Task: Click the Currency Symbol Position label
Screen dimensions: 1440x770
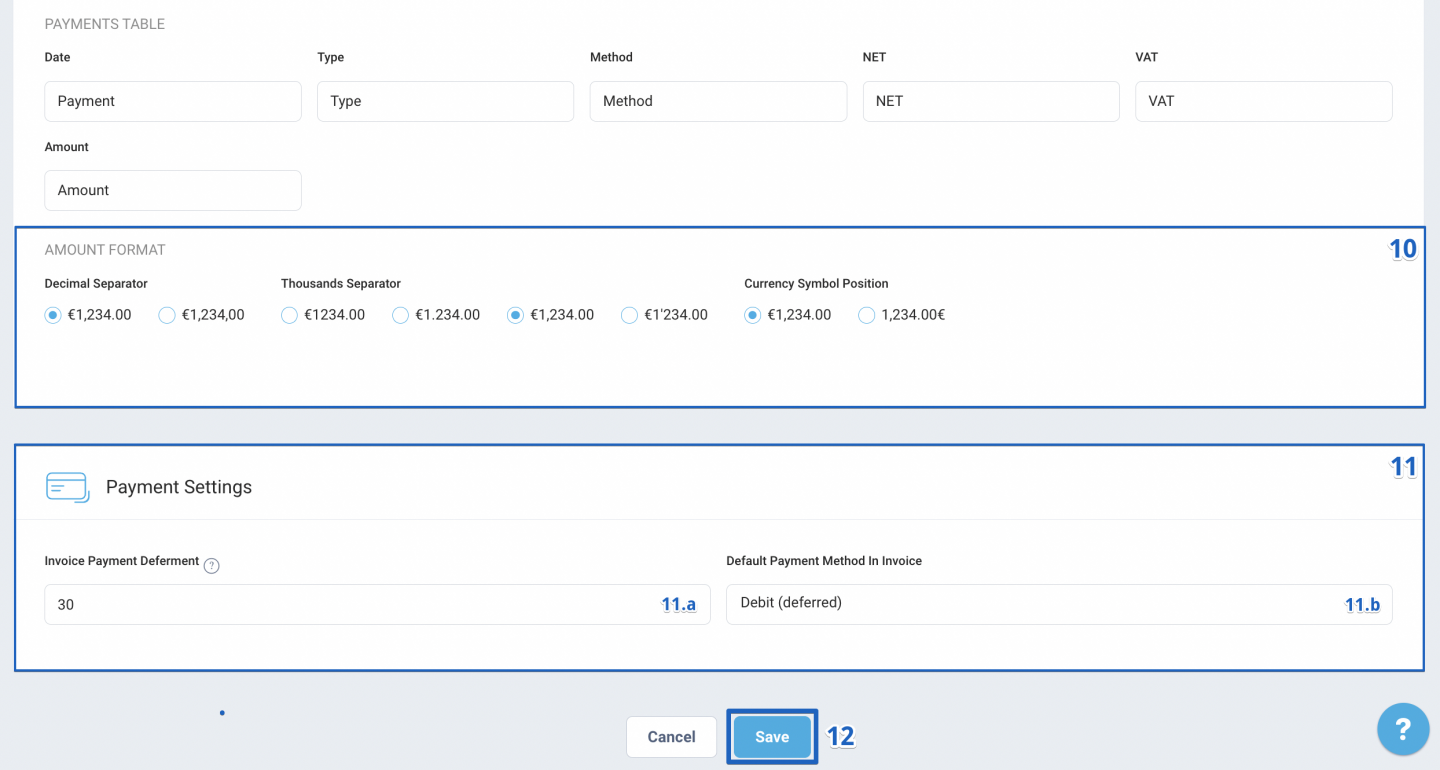Action: (x=816, y=284)
